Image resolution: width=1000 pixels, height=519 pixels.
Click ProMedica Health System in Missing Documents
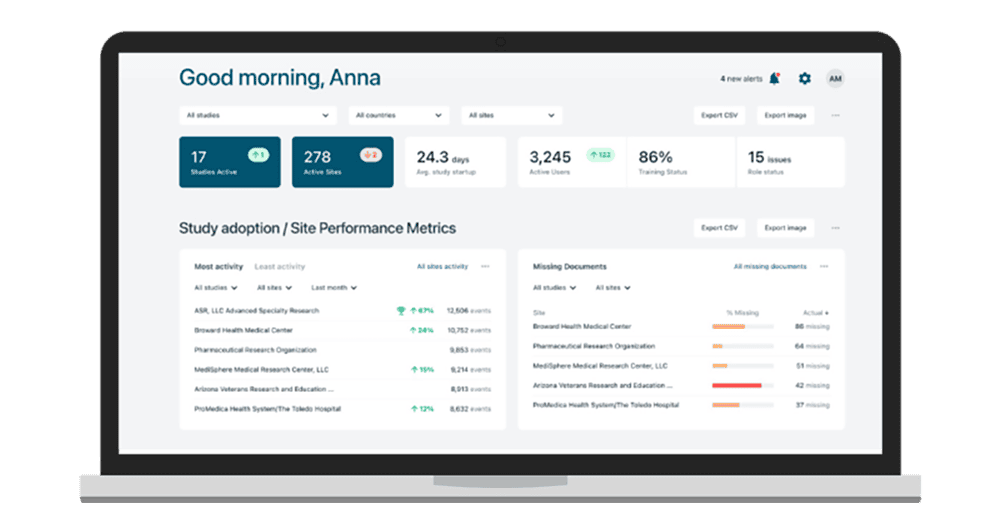point(606,405)
